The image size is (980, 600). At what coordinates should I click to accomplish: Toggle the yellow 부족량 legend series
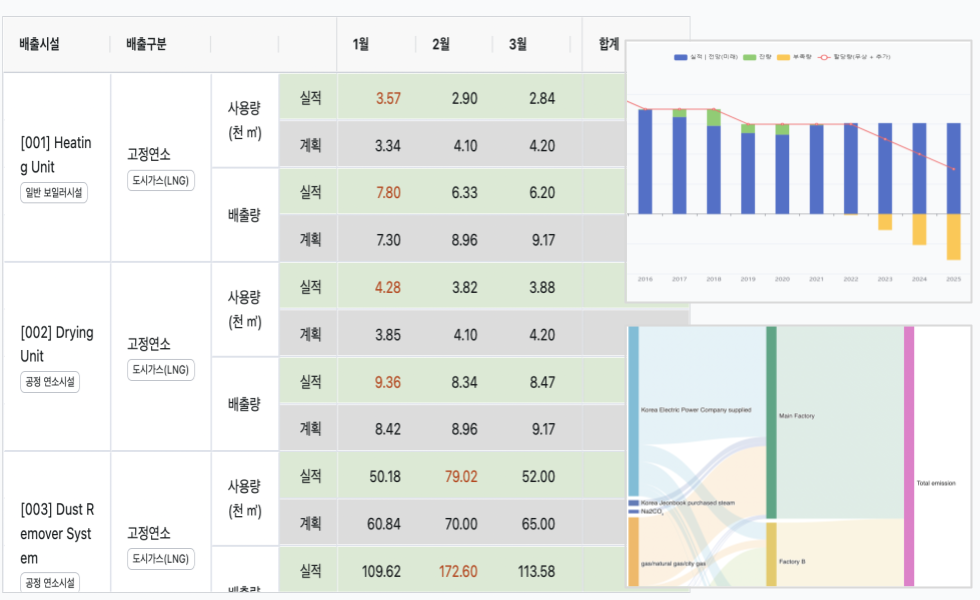point(794,57)
